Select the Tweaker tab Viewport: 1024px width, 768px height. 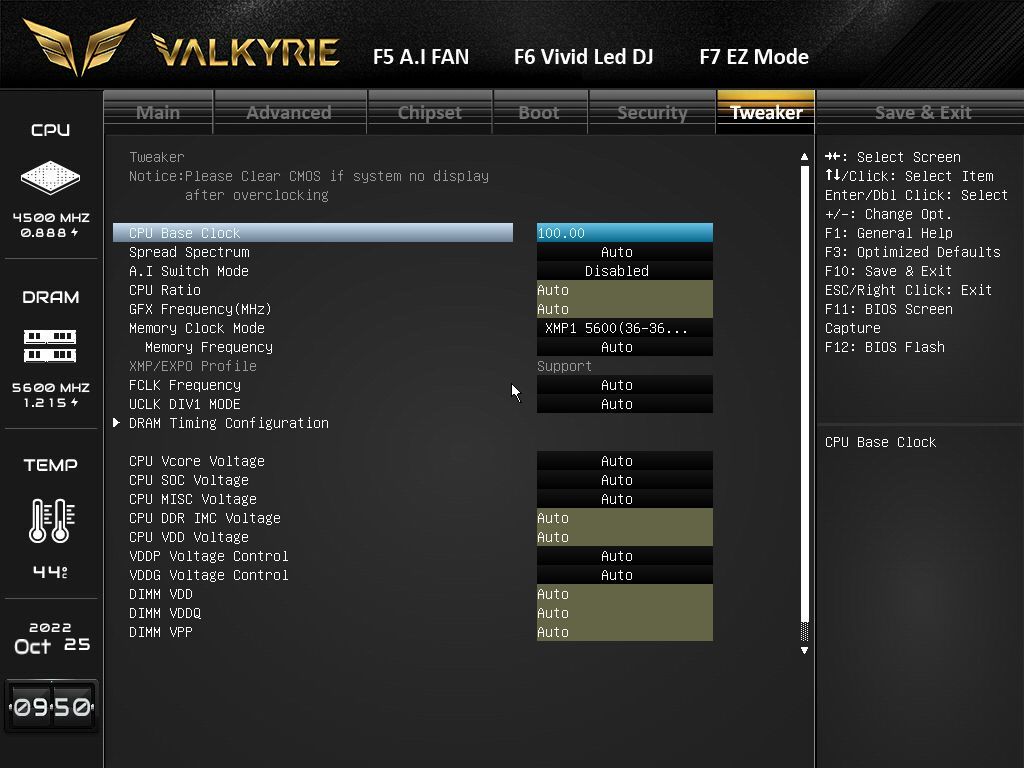(x=766, y=112)
